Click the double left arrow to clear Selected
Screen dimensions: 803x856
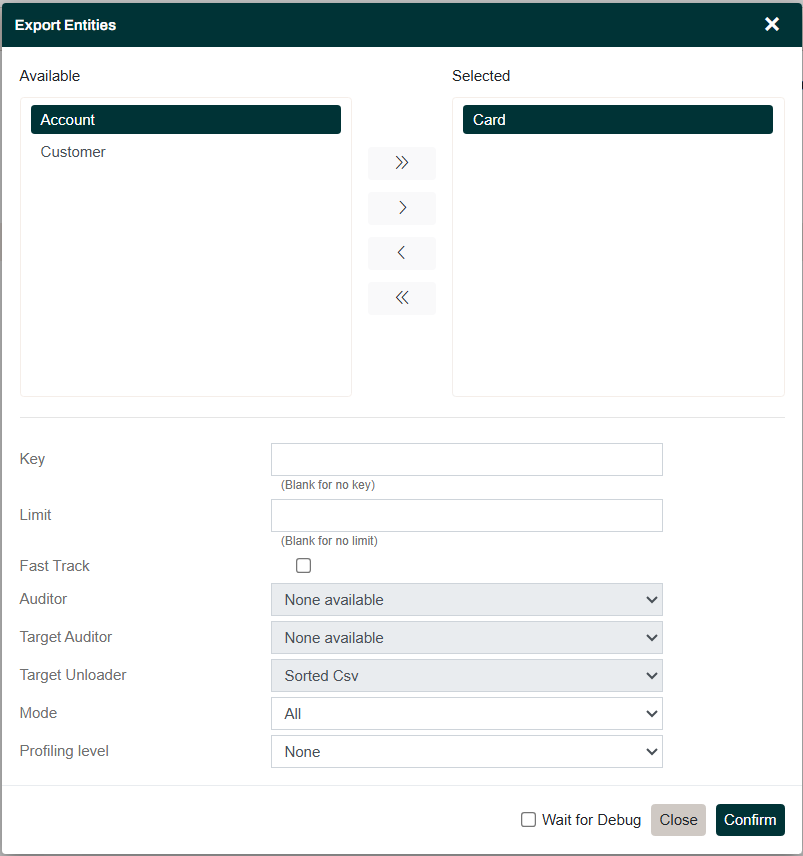[x=401, y=298]
